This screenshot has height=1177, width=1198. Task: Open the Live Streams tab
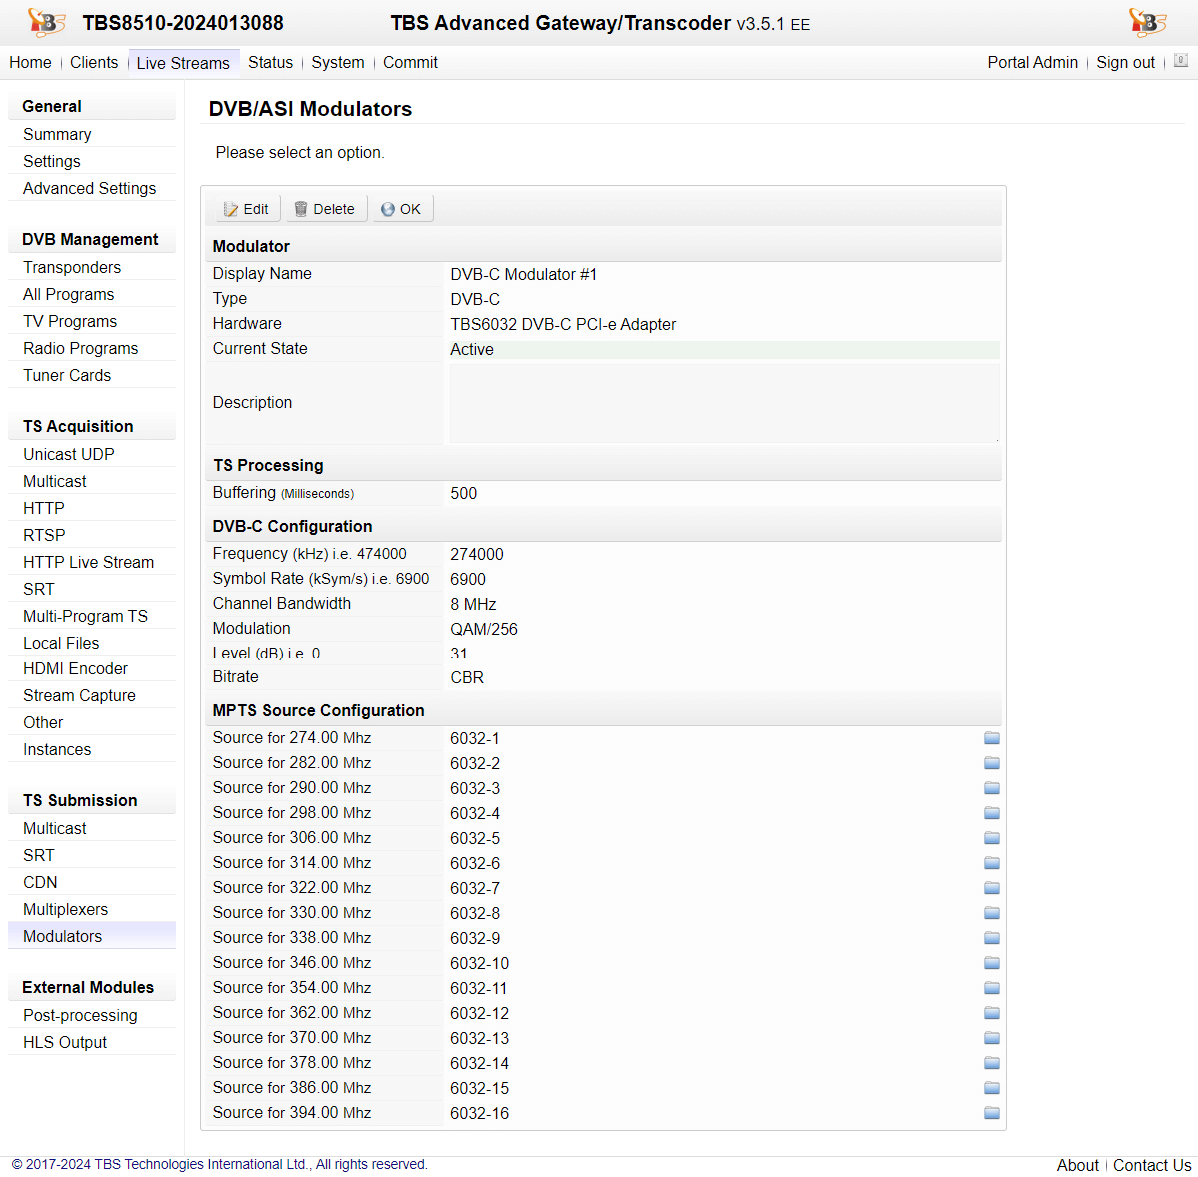pyautogui.click(x=183, y=63)
